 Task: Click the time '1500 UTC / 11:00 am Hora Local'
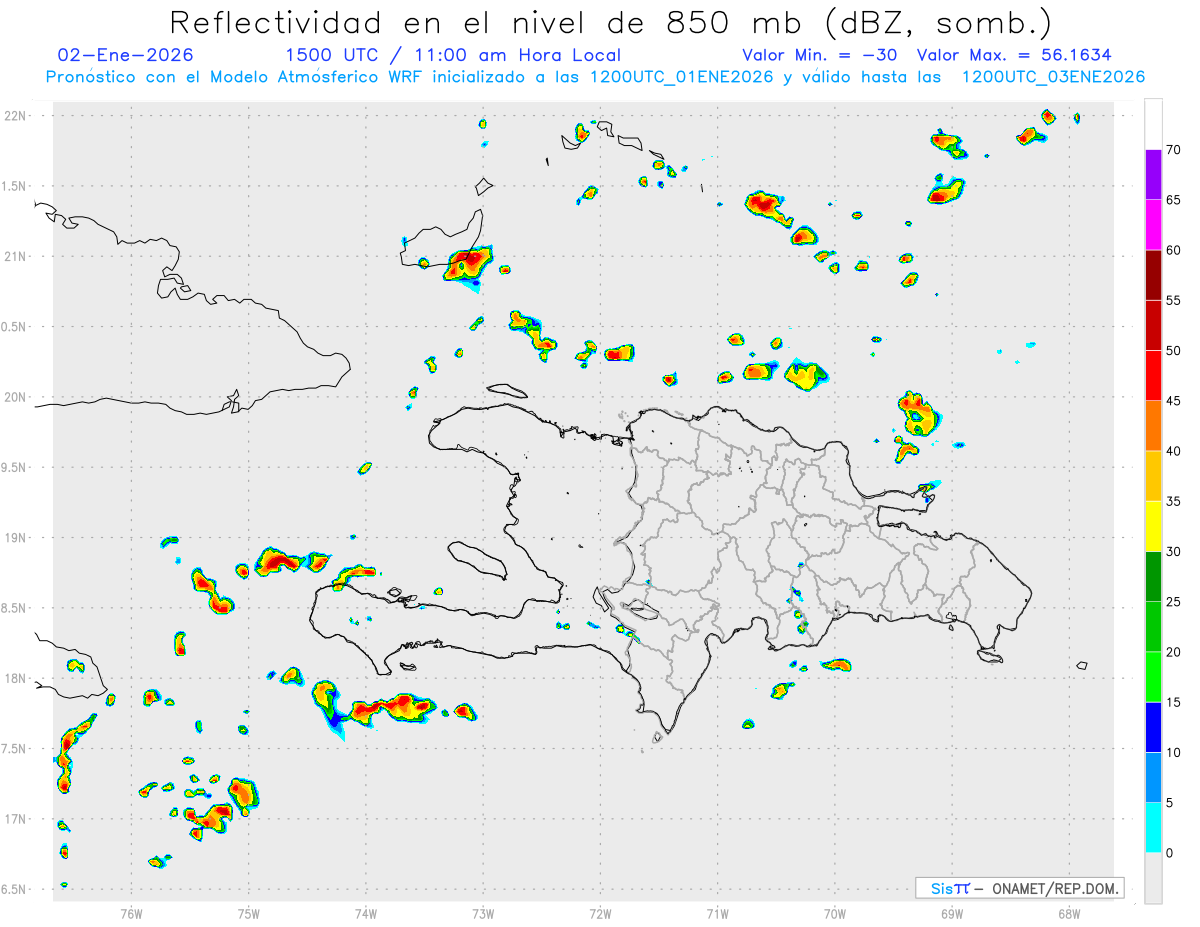[x=453, y=55]
